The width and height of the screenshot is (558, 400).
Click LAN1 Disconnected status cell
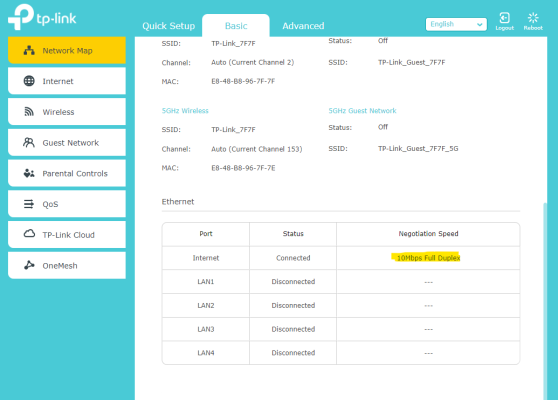pyautogui.click(x=293, y=281)
